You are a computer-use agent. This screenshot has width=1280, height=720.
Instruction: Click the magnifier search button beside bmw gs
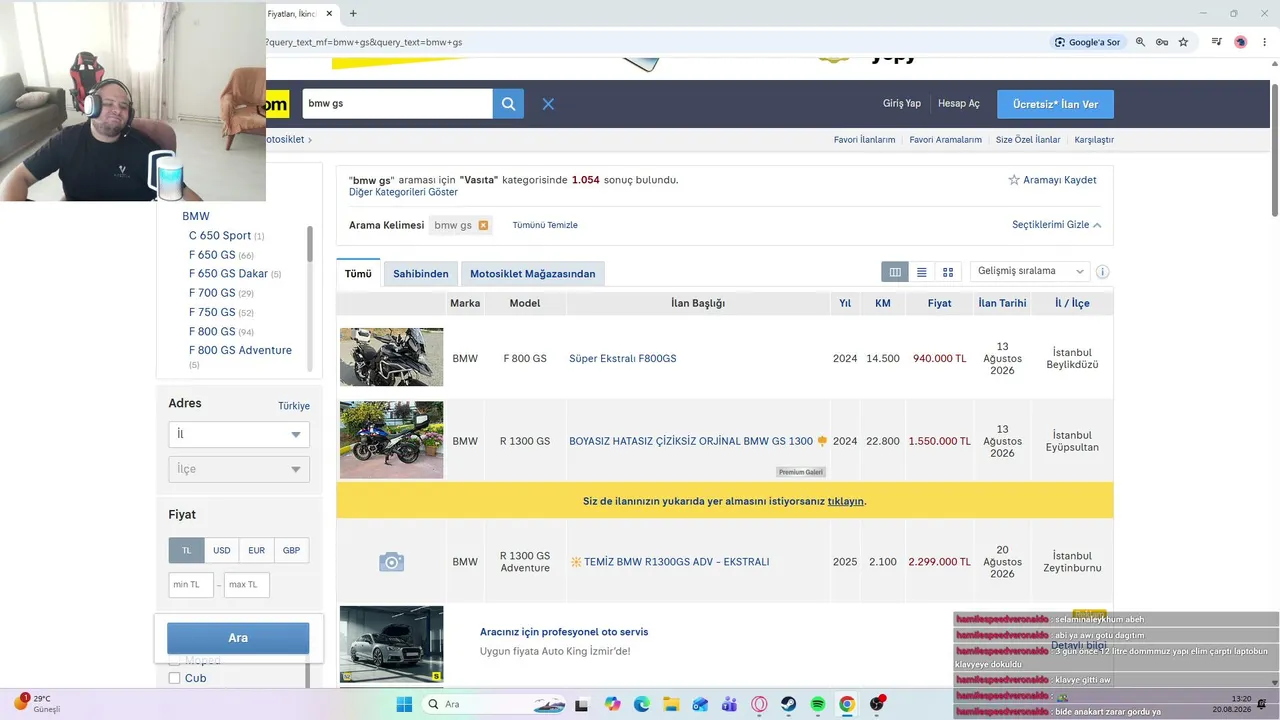pyautogui.click(x=508, y=104)
